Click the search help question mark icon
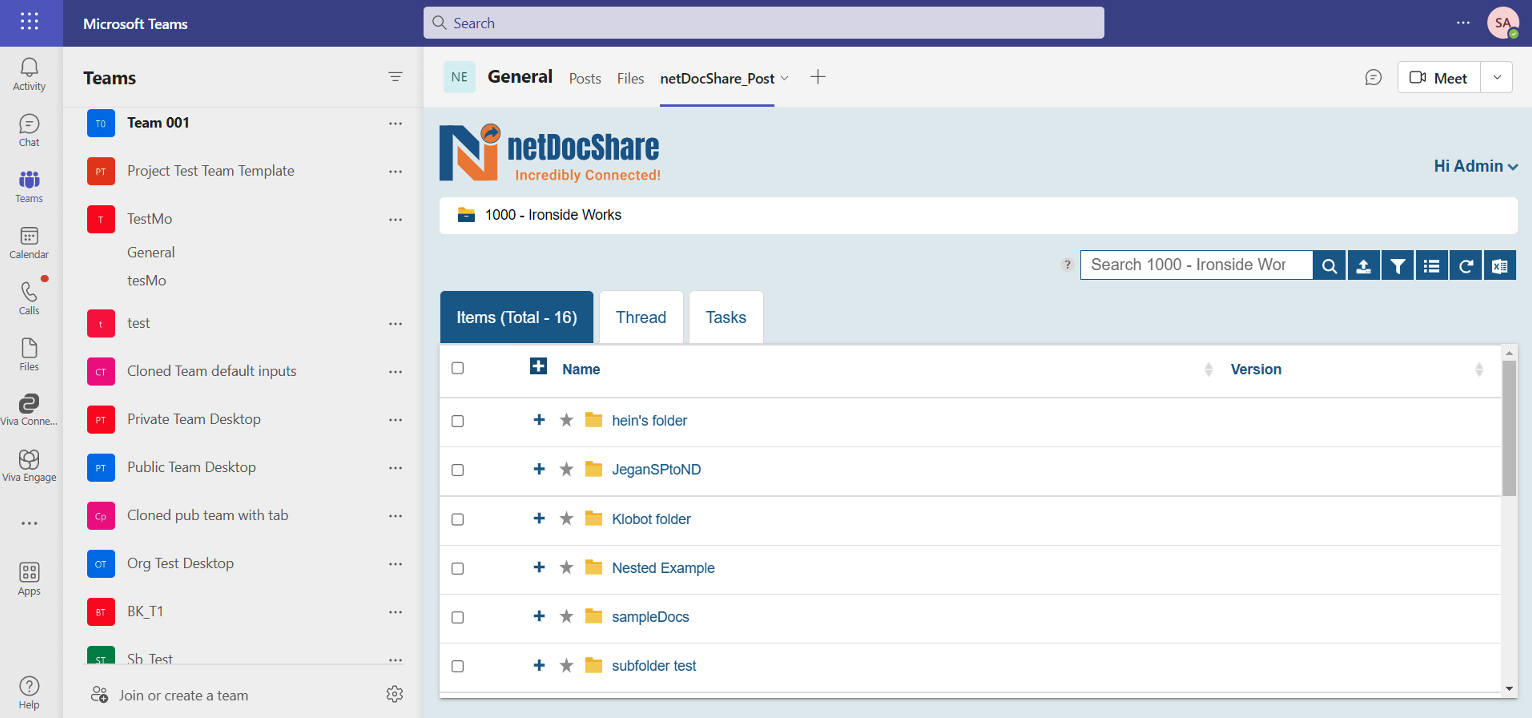1532x718 pixels. click(x=1068, y=265)
